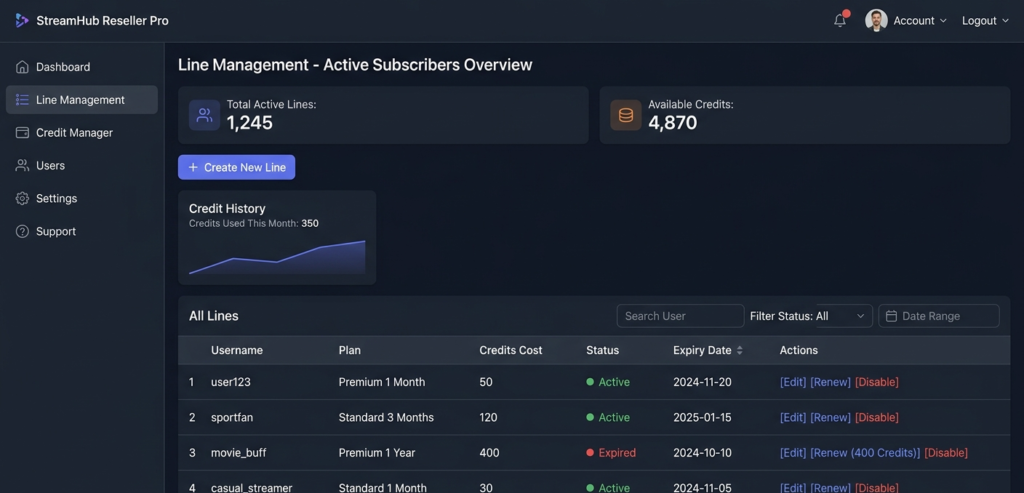Click the Standard 3 Months plan cell
Viewport: 1024px width, 493px height.
click(x=386, y=417)
